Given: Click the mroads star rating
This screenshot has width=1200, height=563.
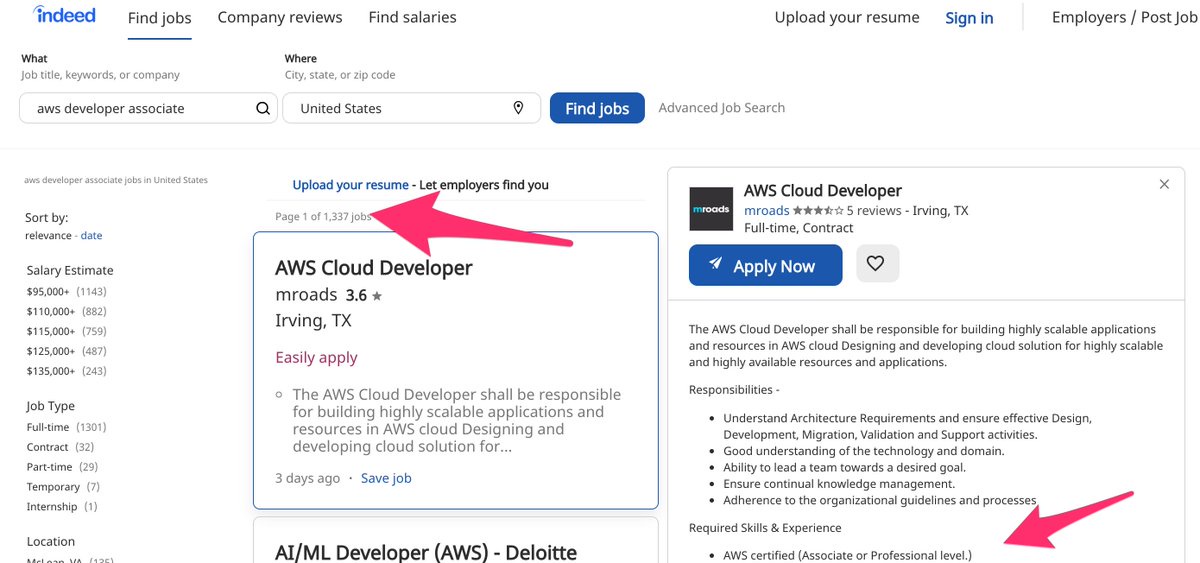Looking at the screenshot, I should (817, 211).
